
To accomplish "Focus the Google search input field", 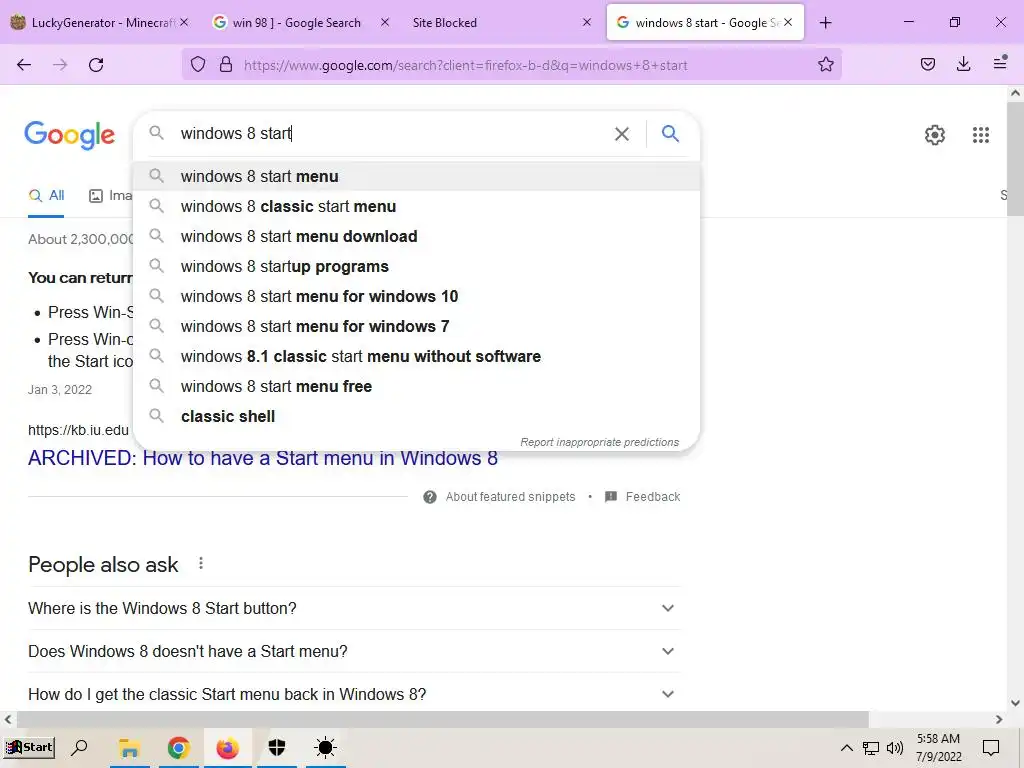I will pos(392,134).
